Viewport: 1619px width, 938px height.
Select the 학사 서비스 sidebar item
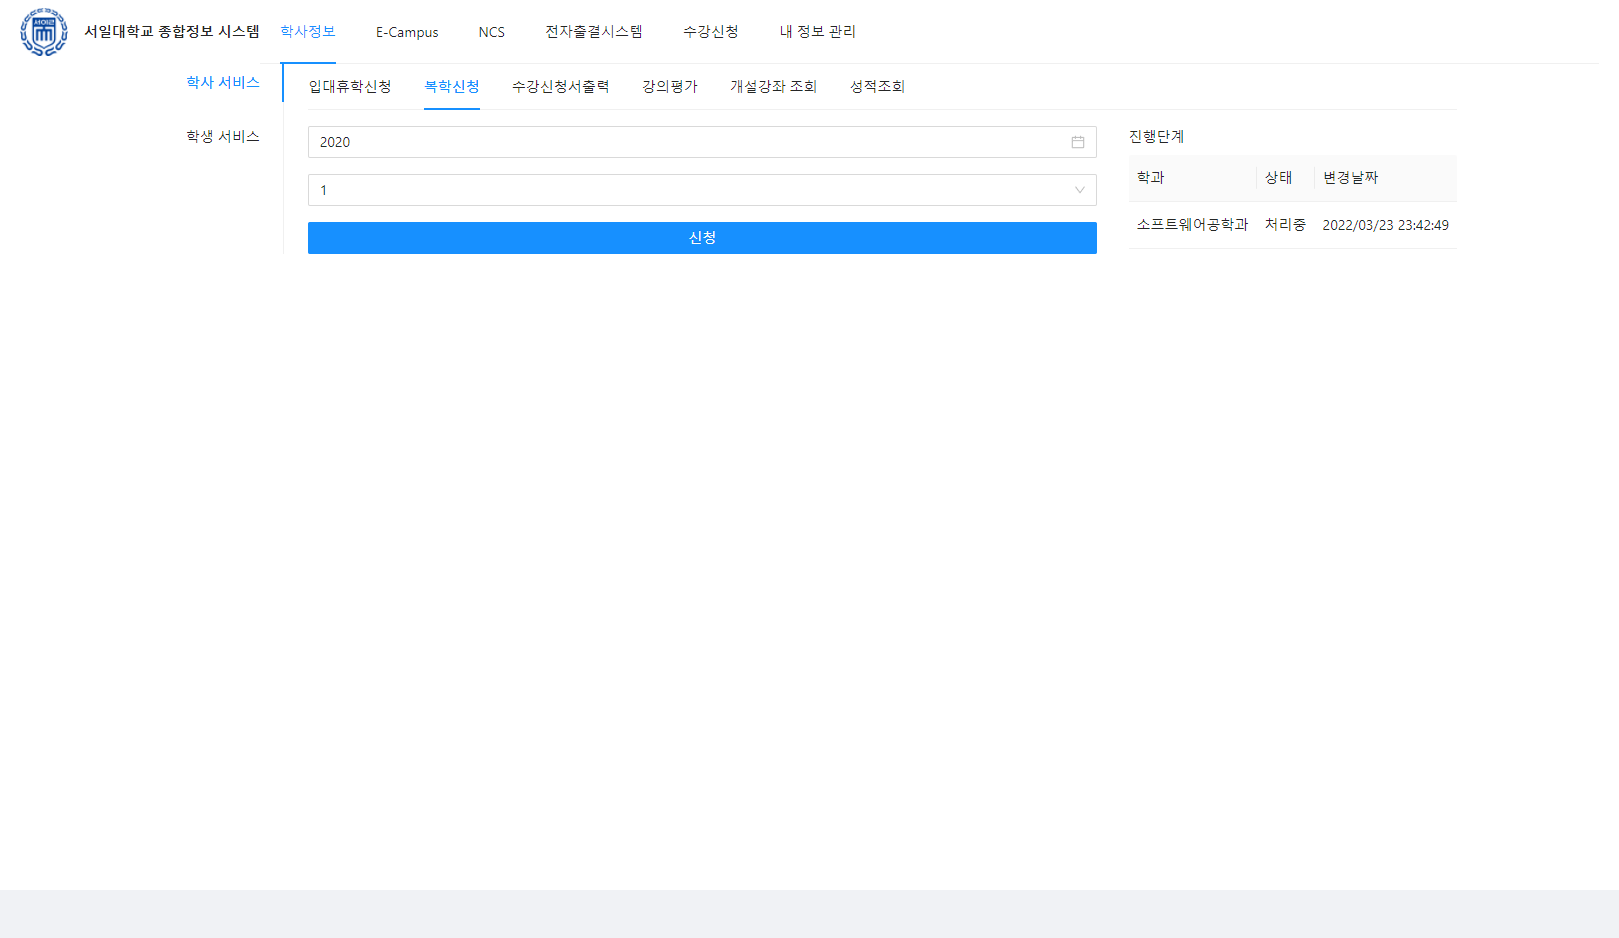click(x=222, y=83)
